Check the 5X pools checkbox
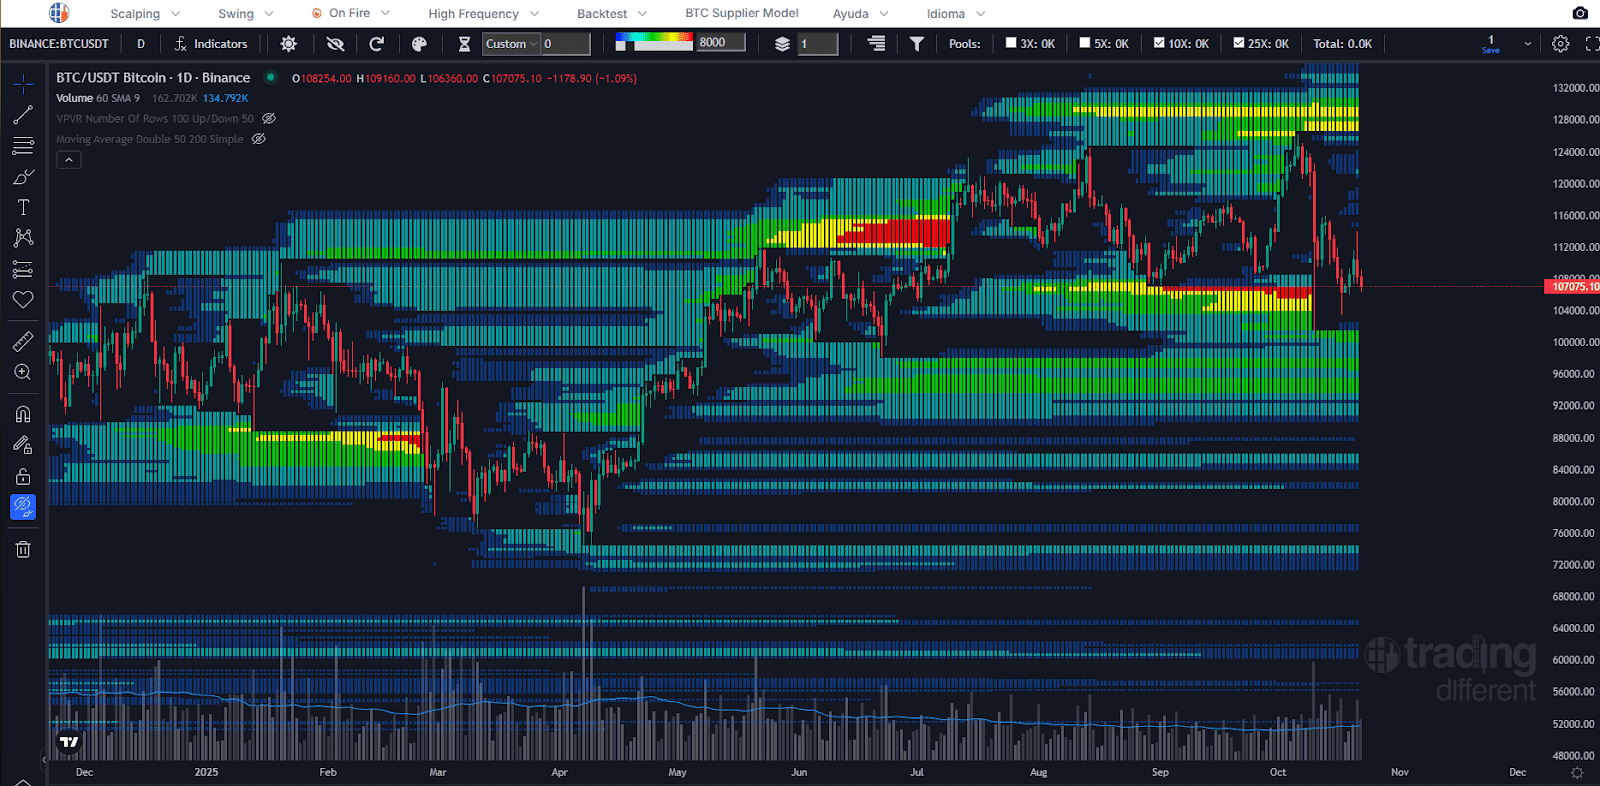Viewport: 1600px width, 786px height. pyautogui.click(x=1085, y=43)
